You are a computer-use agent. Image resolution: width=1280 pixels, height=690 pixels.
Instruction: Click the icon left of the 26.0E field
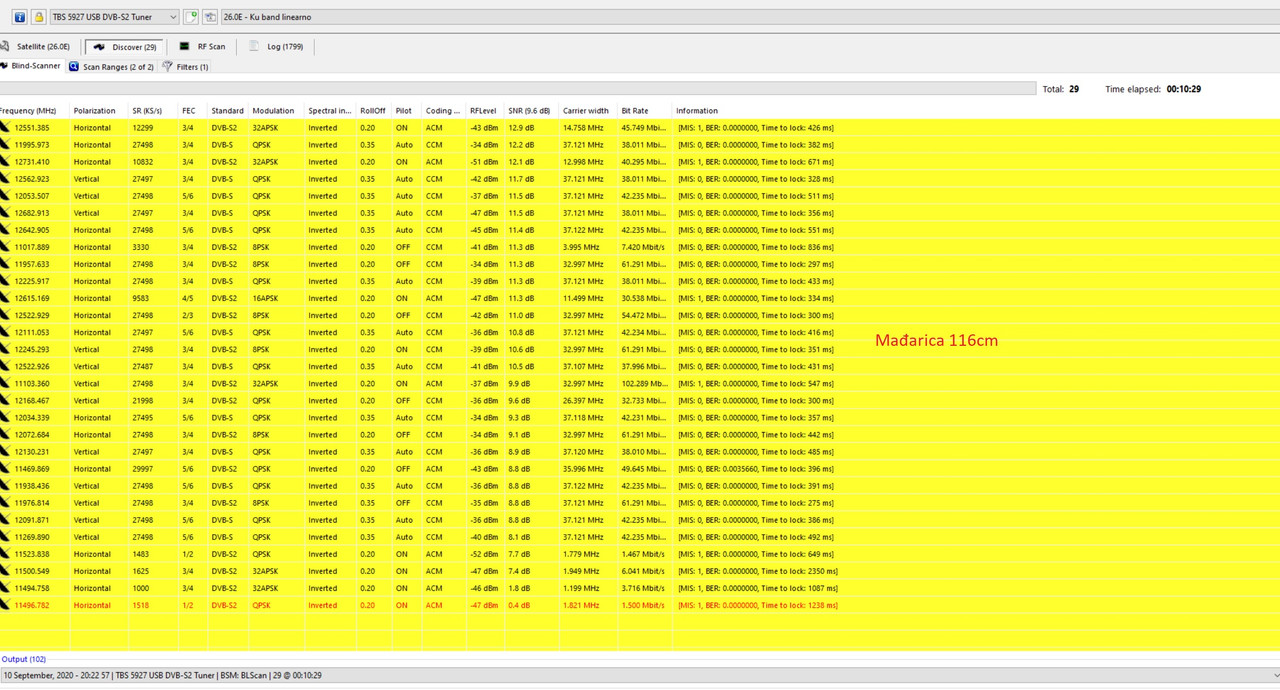(x=210, y=17)
